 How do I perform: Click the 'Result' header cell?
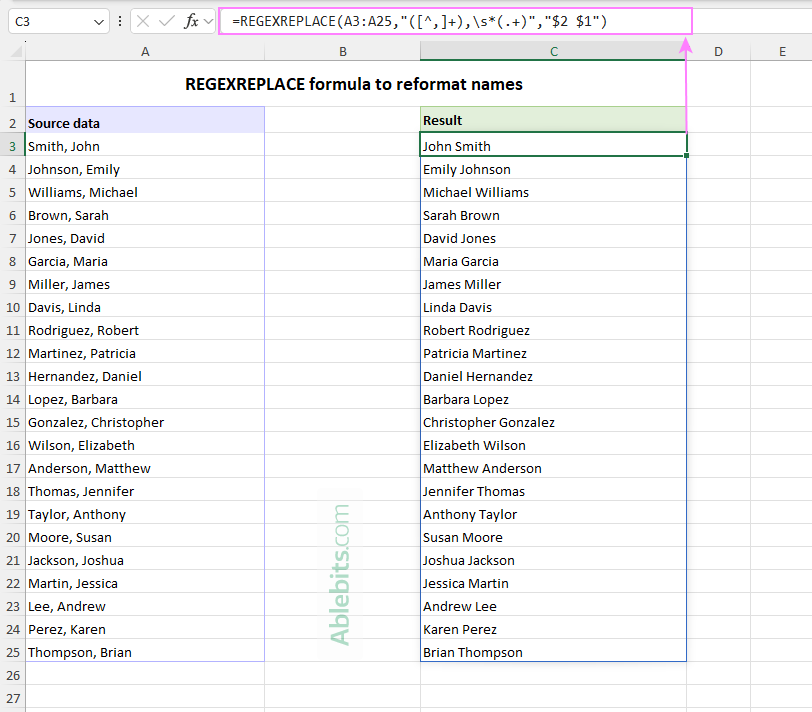coord(553,120)
